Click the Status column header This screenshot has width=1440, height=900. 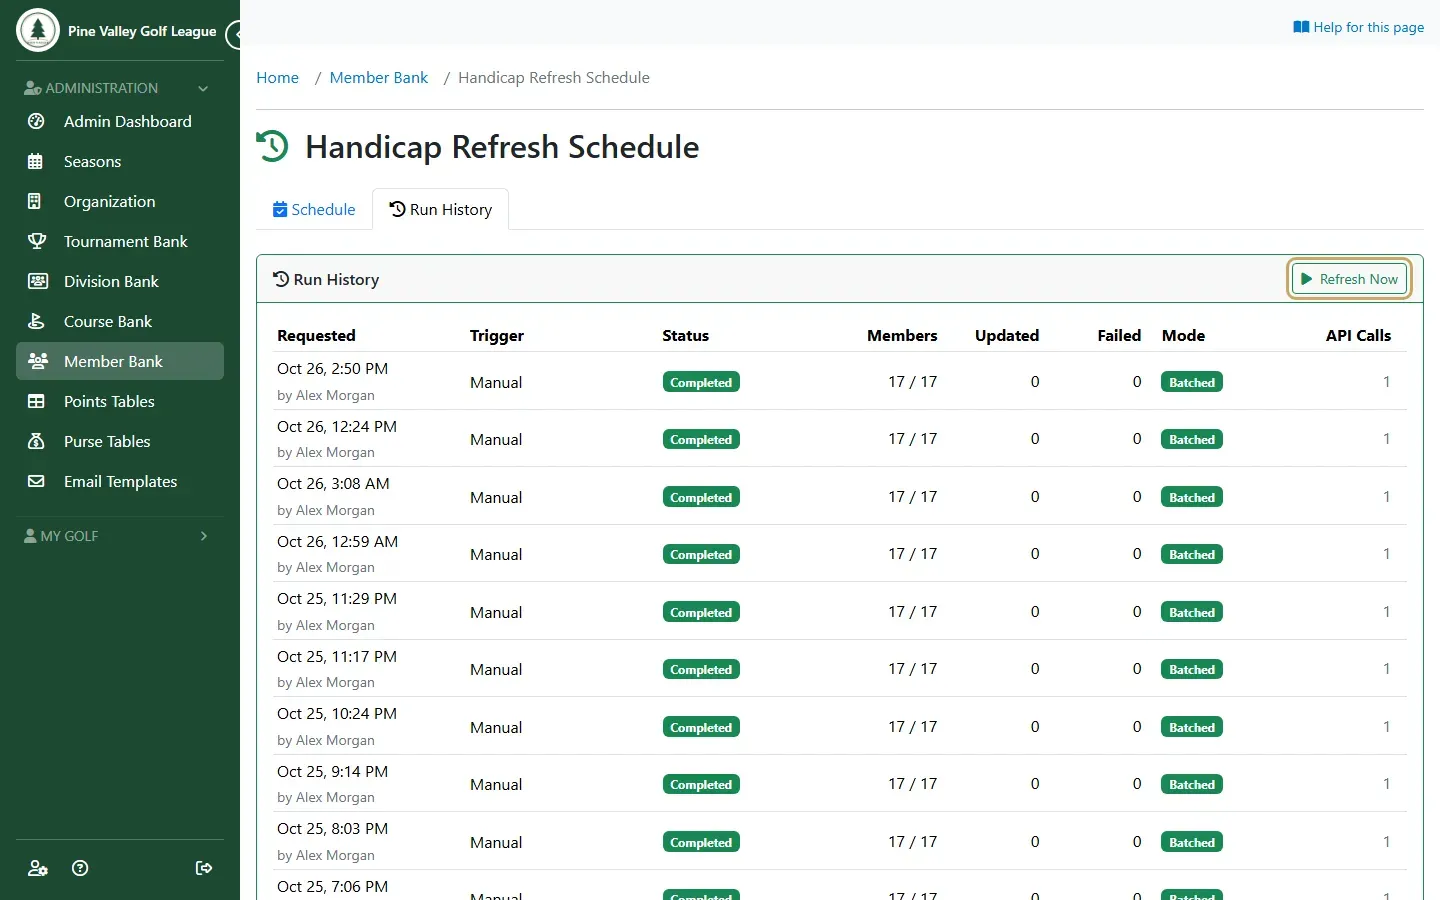point(685,336)
